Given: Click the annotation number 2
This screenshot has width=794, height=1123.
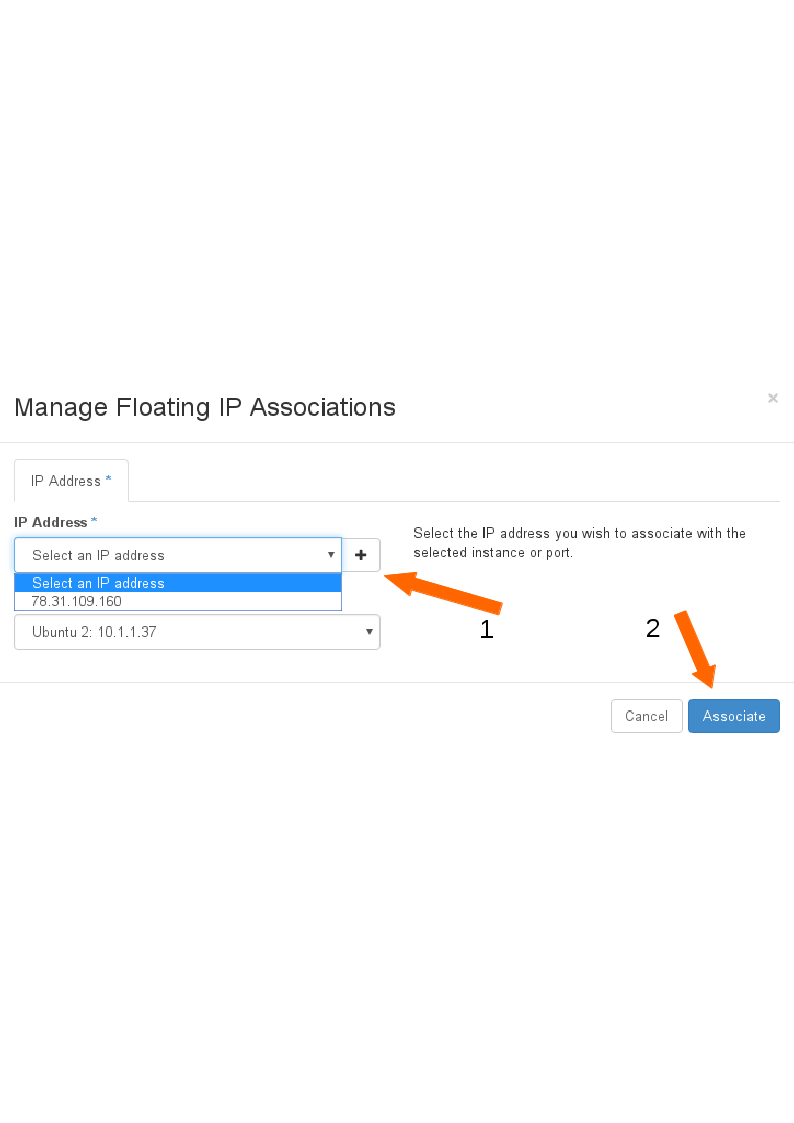Looking at the screenshot, I should [x=653, y=629].
